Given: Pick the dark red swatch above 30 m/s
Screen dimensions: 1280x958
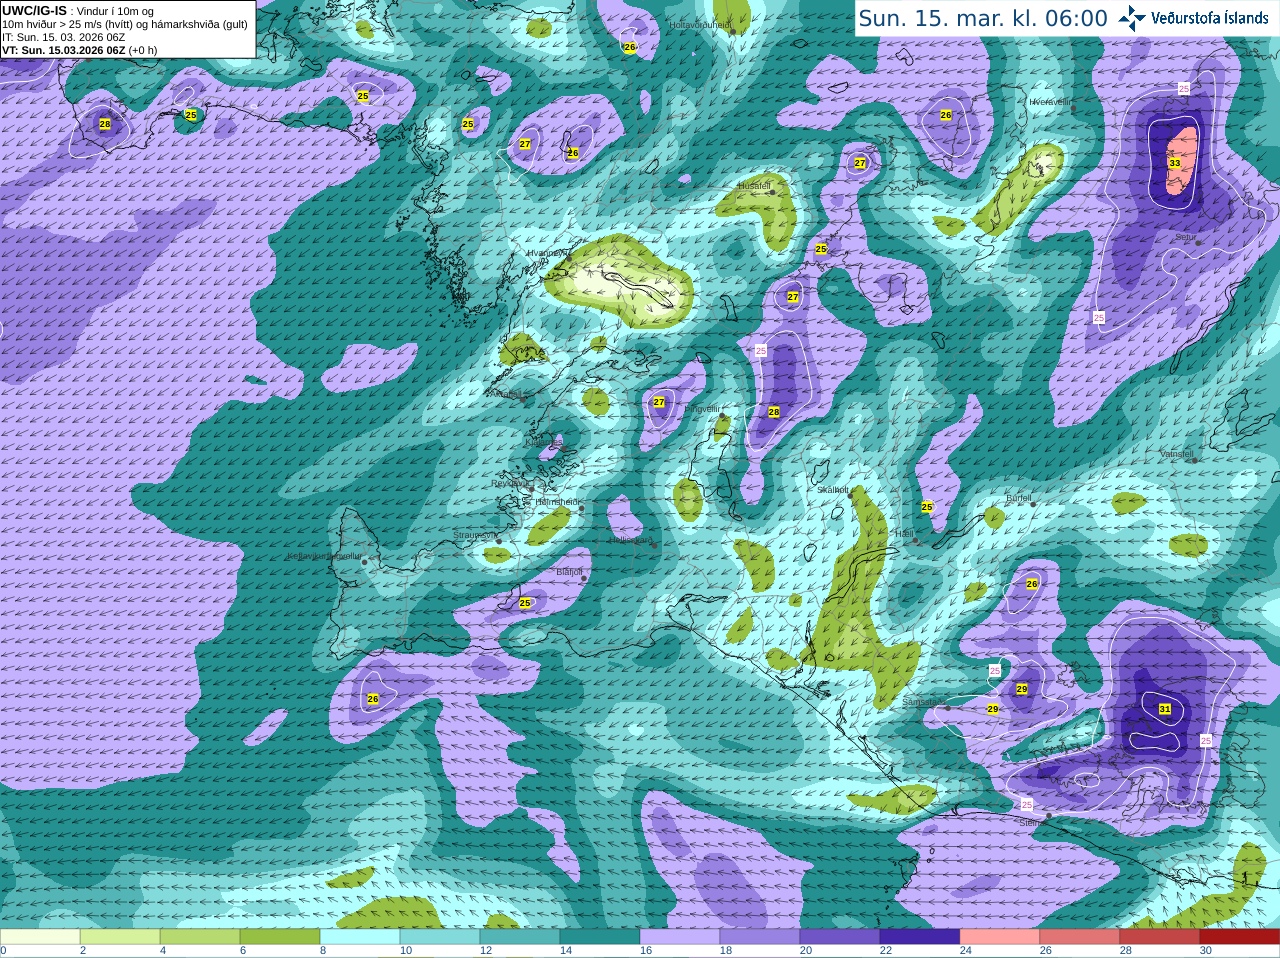Looking at the screenshot, I should [1240, 937].
